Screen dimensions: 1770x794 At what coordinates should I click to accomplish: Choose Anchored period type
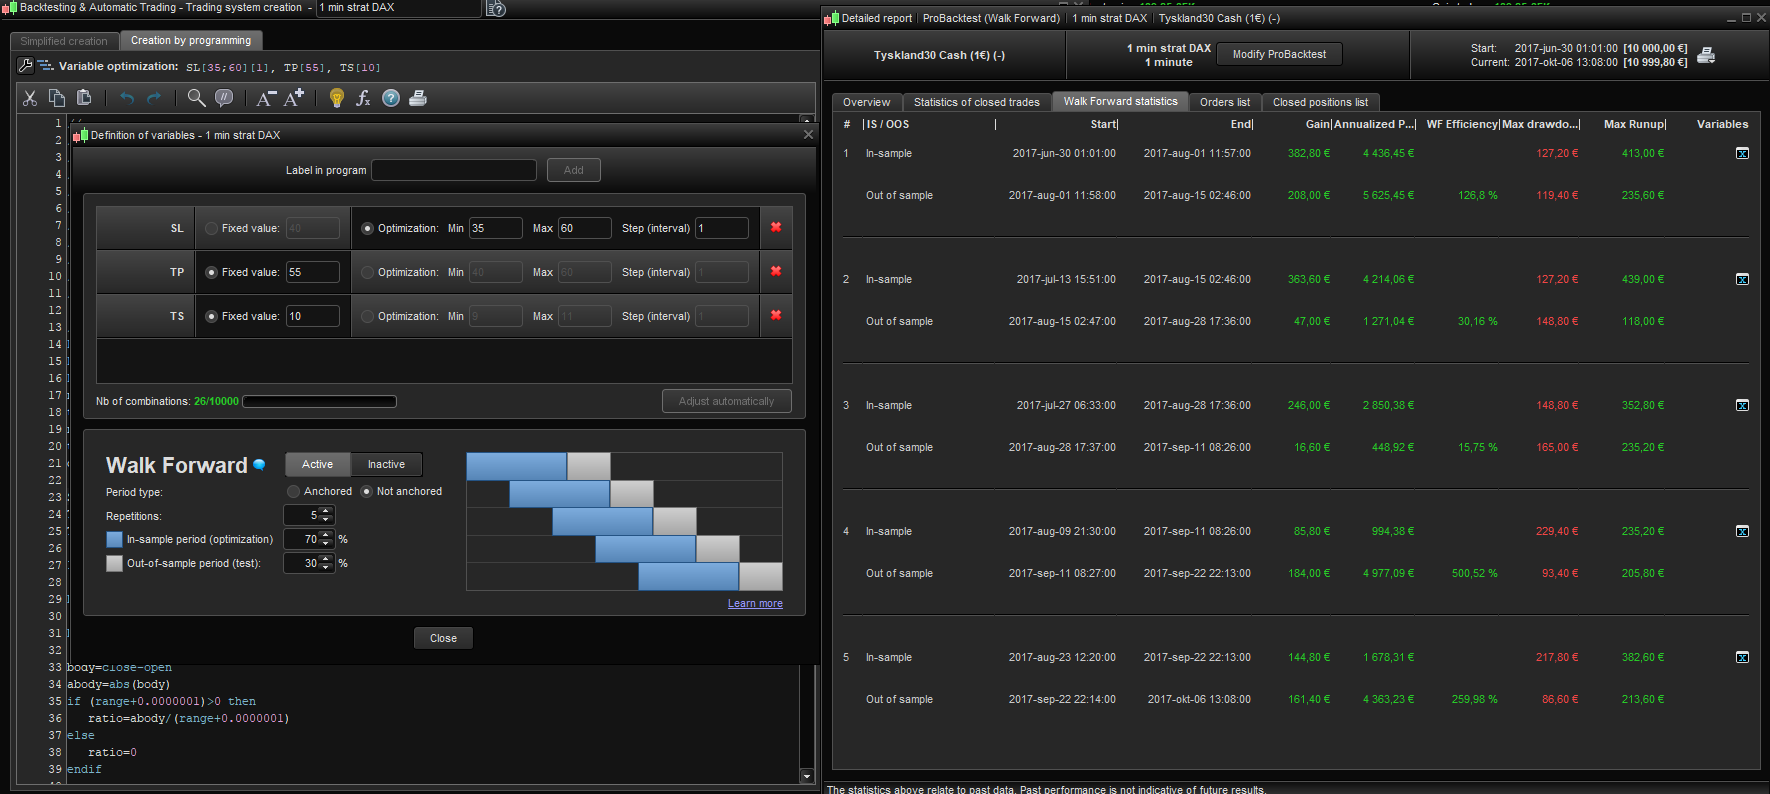[293, 491]
